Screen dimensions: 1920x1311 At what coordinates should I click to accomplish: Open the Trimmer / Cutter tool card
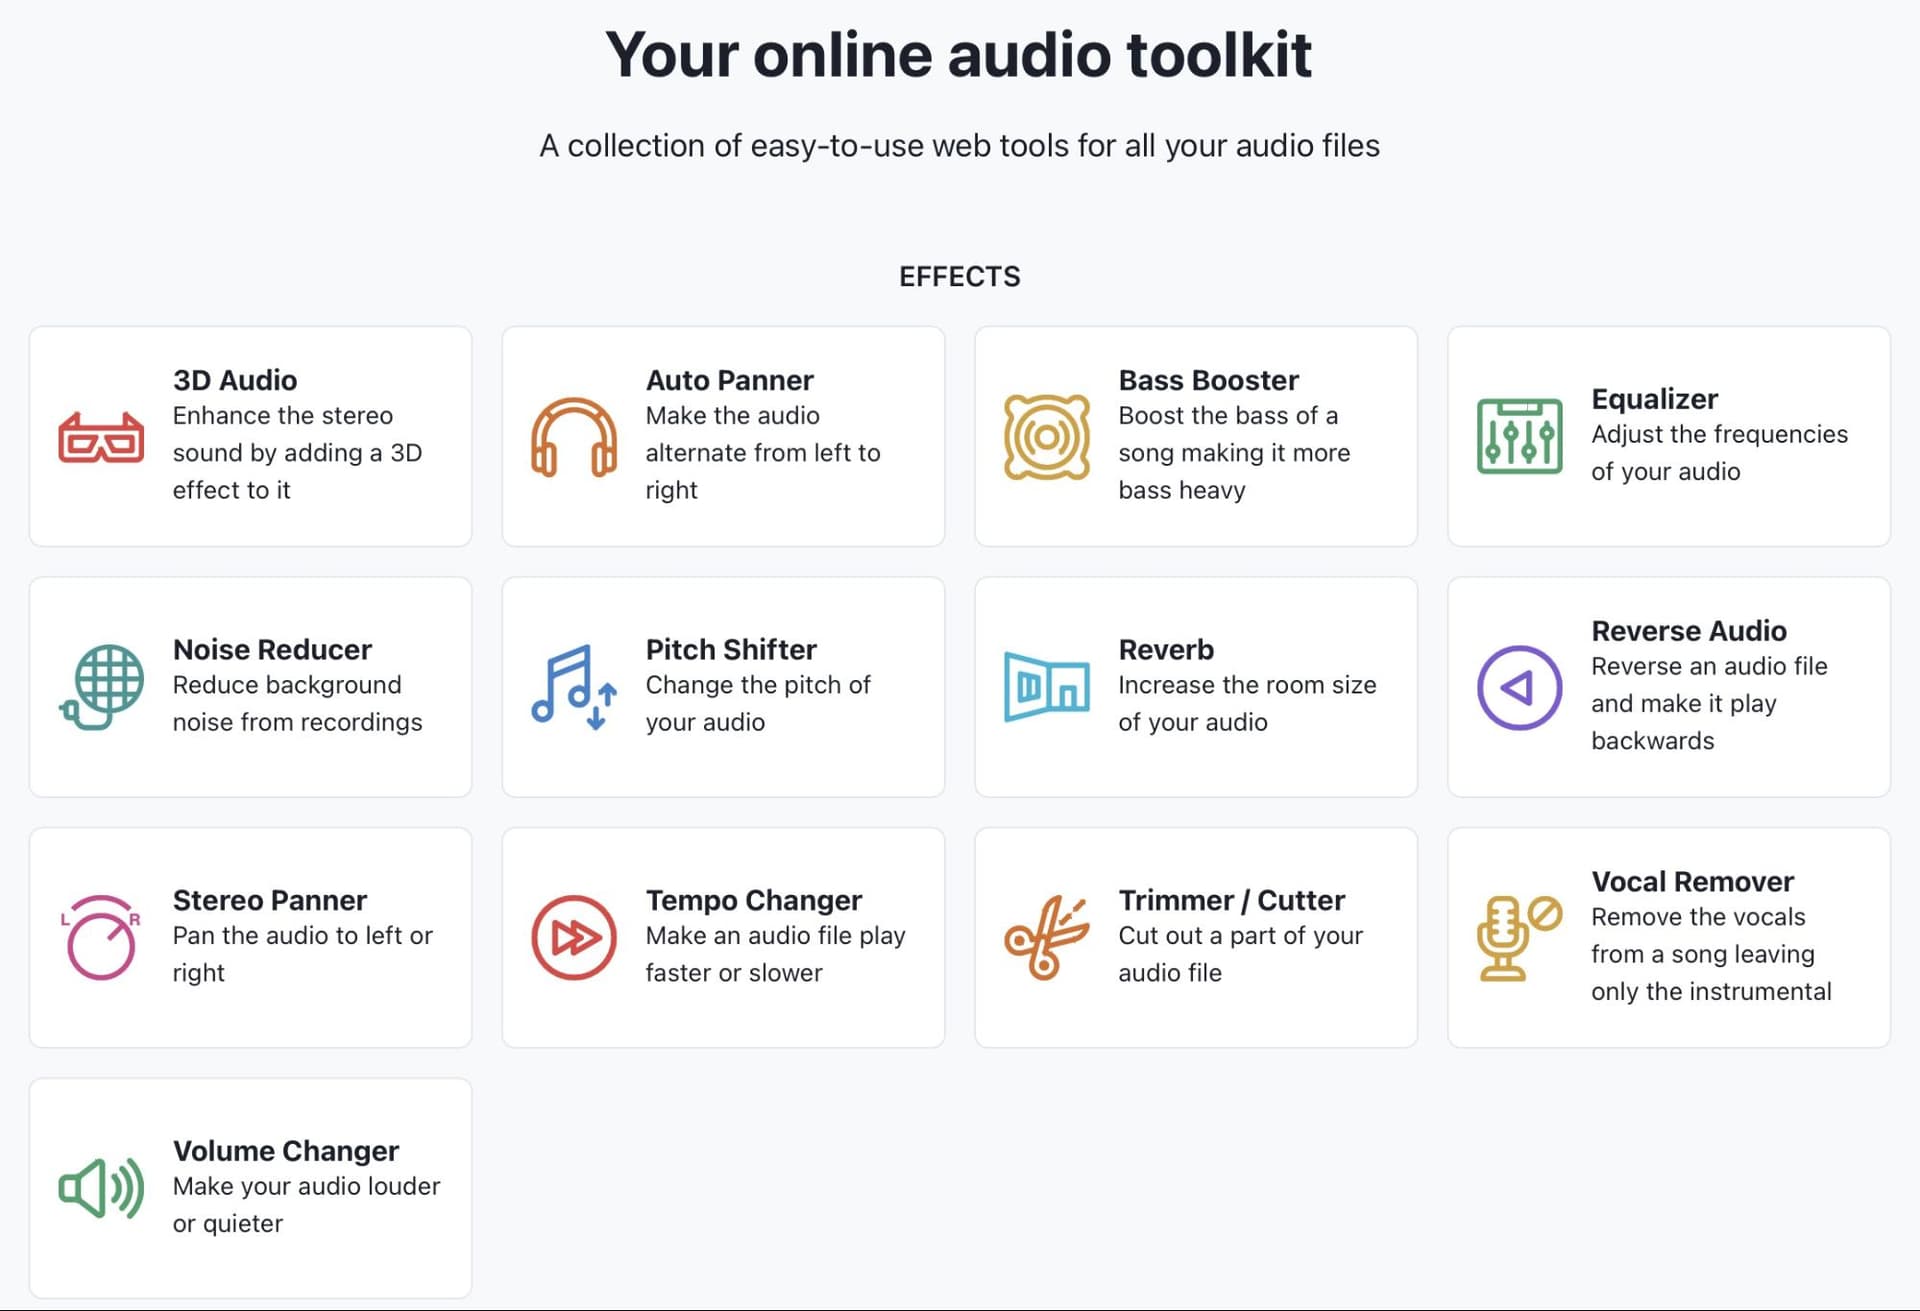click(1196, 937)
